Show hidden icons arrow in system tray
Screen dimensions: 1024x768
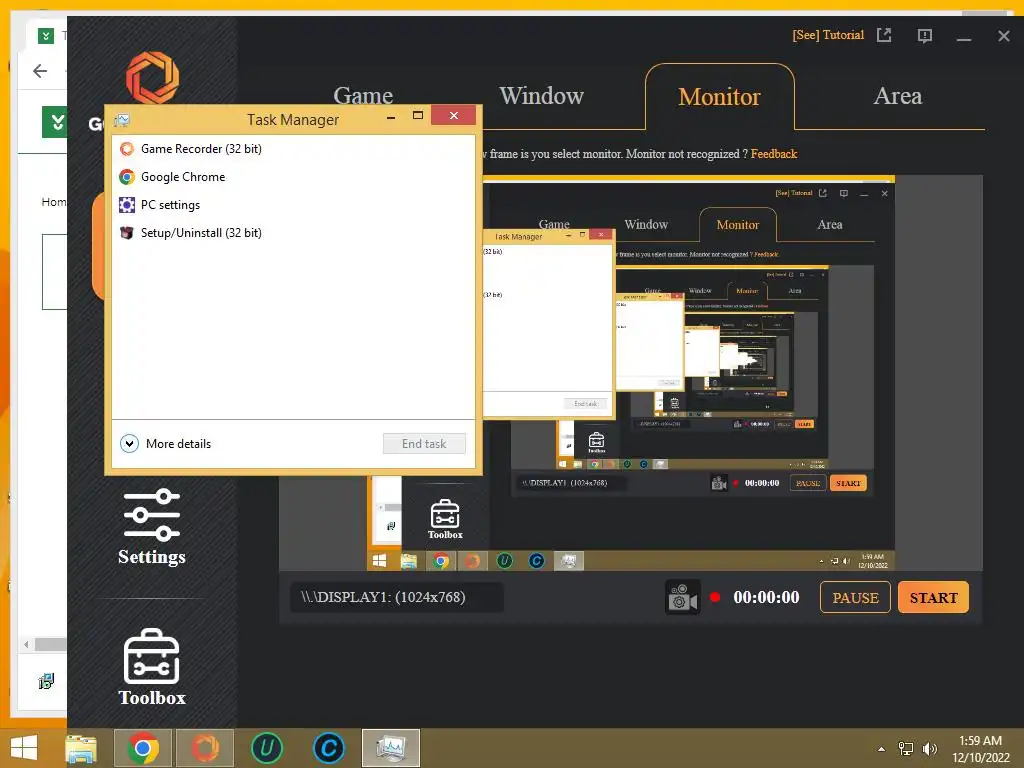click(x=882, y=749)
